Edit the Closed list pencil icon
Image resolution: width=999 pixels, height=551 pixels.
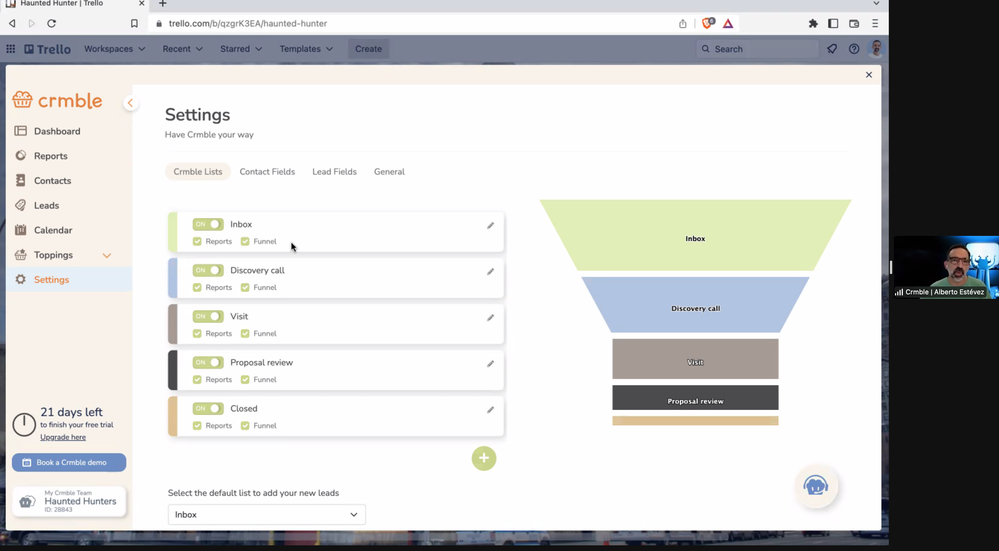(x=491, y=410)
